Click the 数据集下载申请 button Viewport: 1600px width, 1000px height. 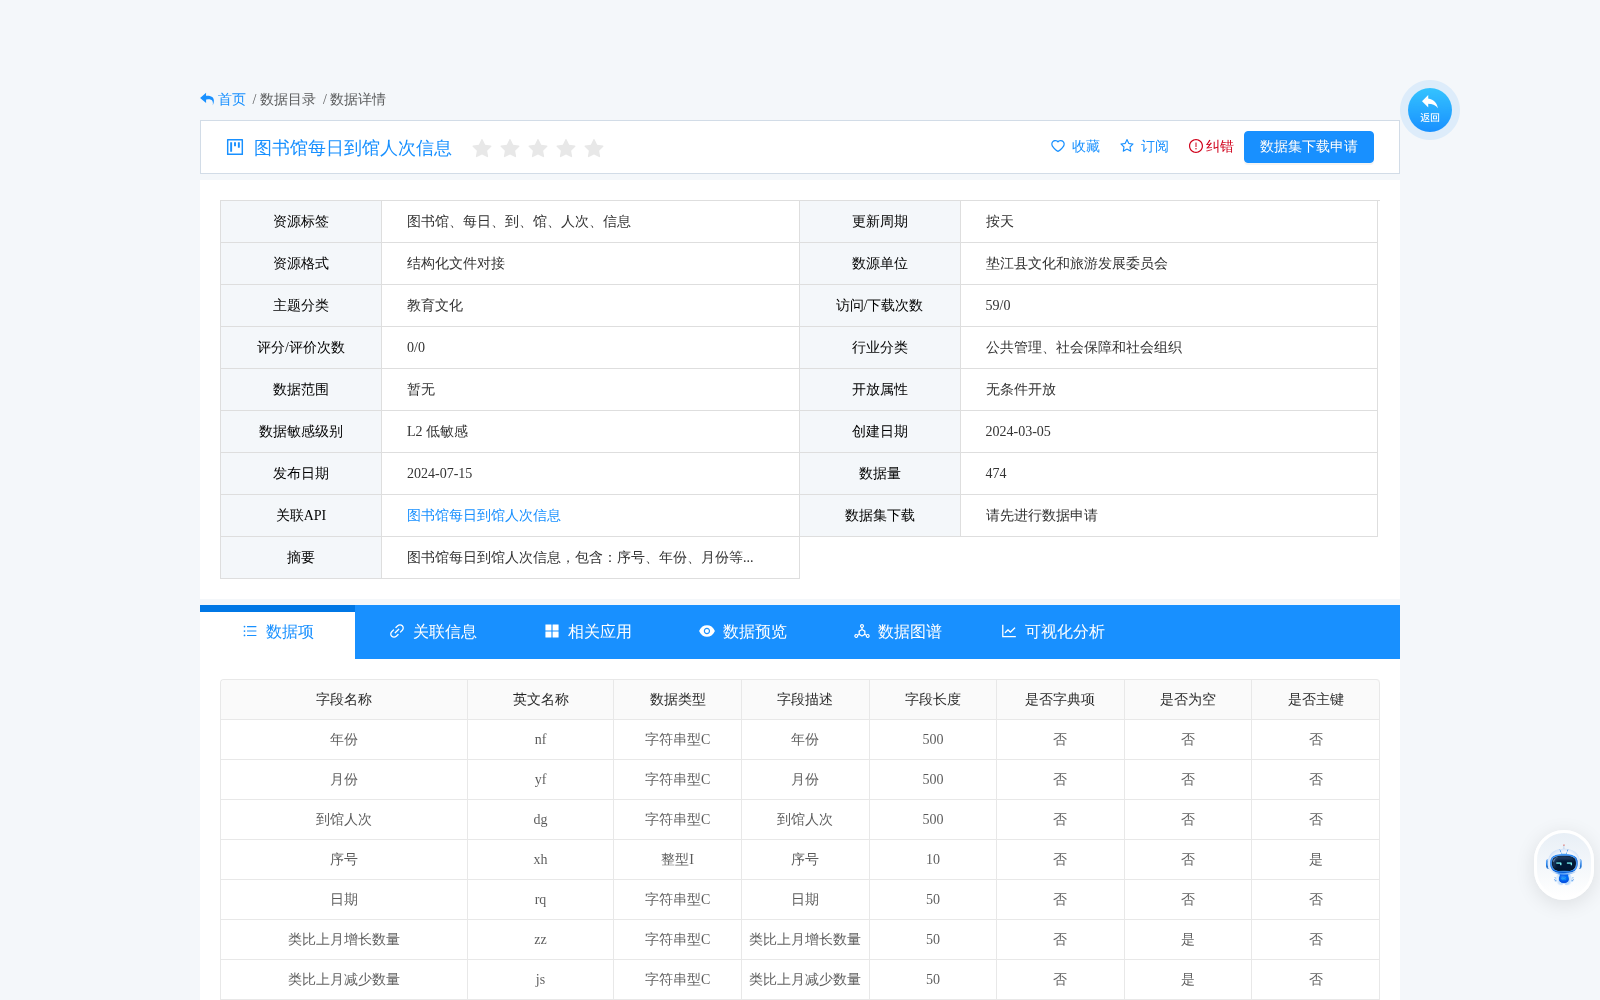[x=1308, y=146]
